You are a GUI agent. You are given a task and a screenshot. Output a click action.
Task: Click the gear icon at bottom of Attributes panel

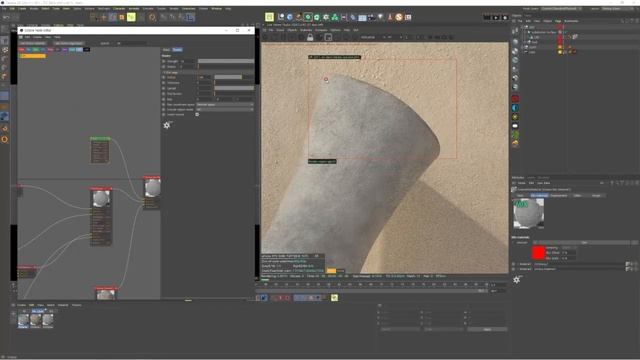517,280
